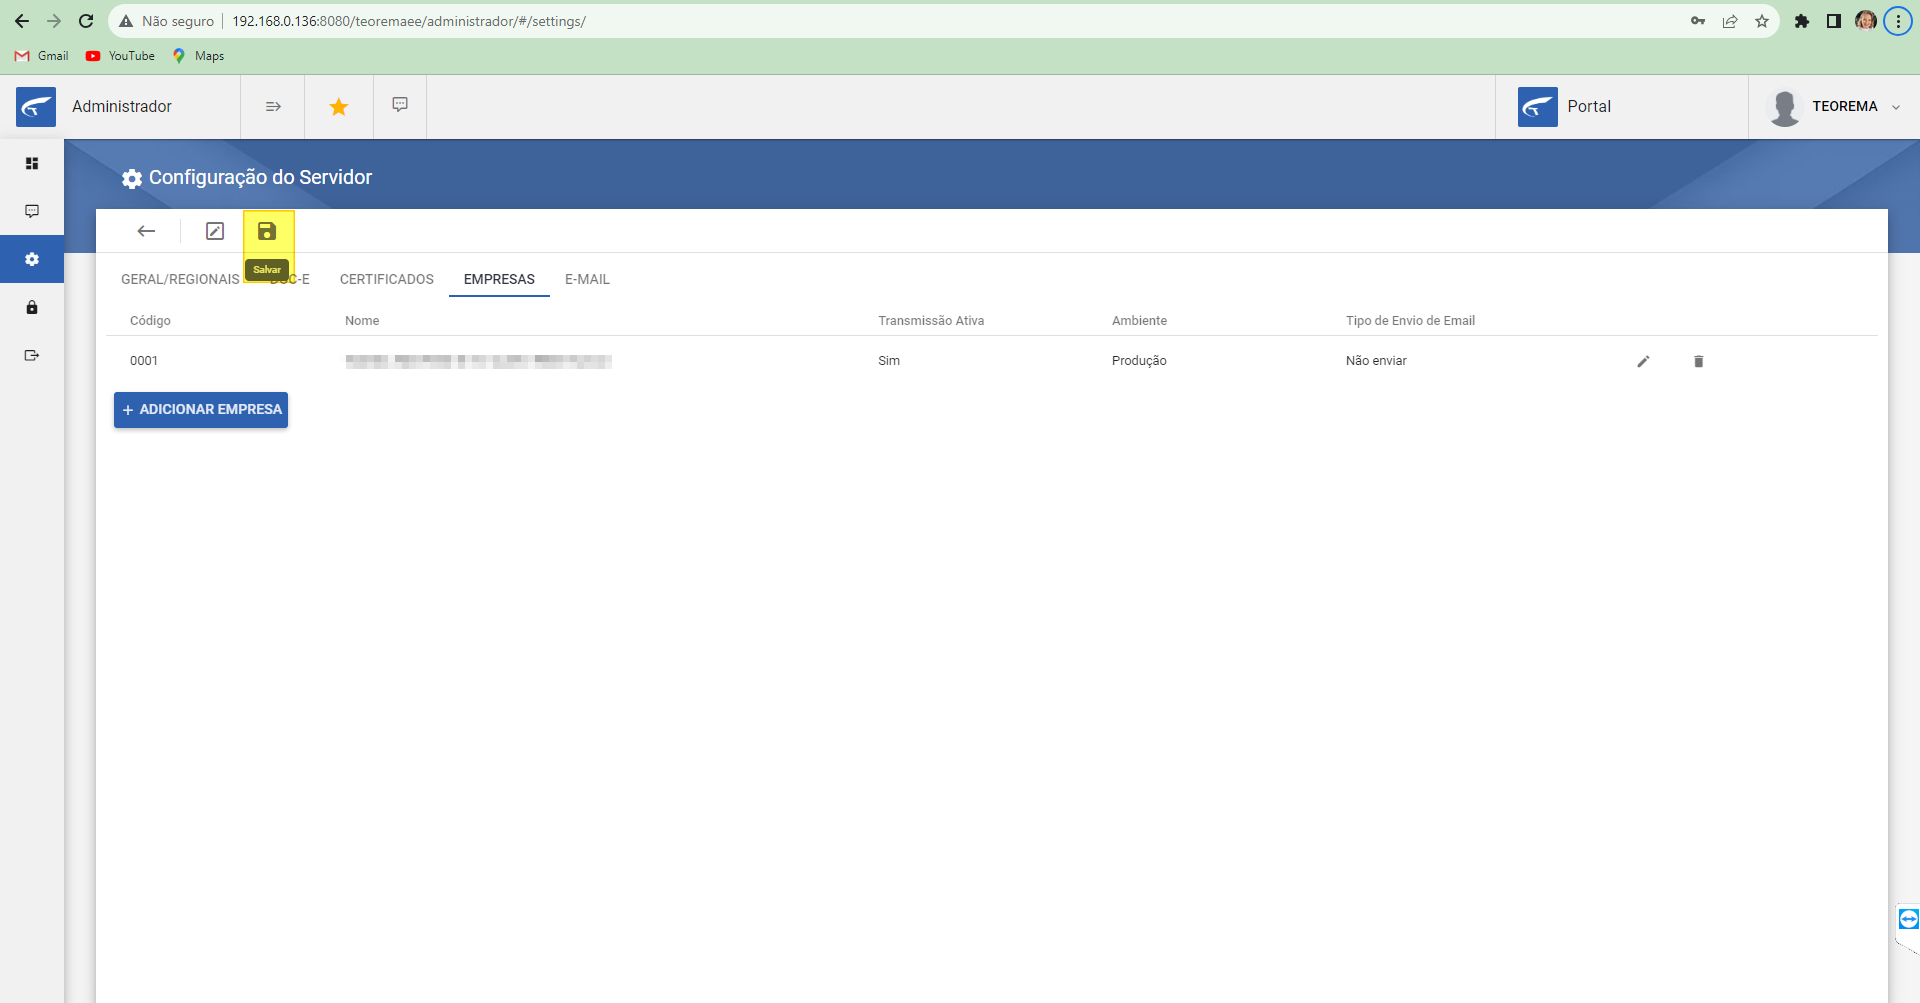The width and height of the screenshot is (1920, 1003).
Task: Select the EMPRESAS tab
Action: pyautogui.click(x=499, y=279)
